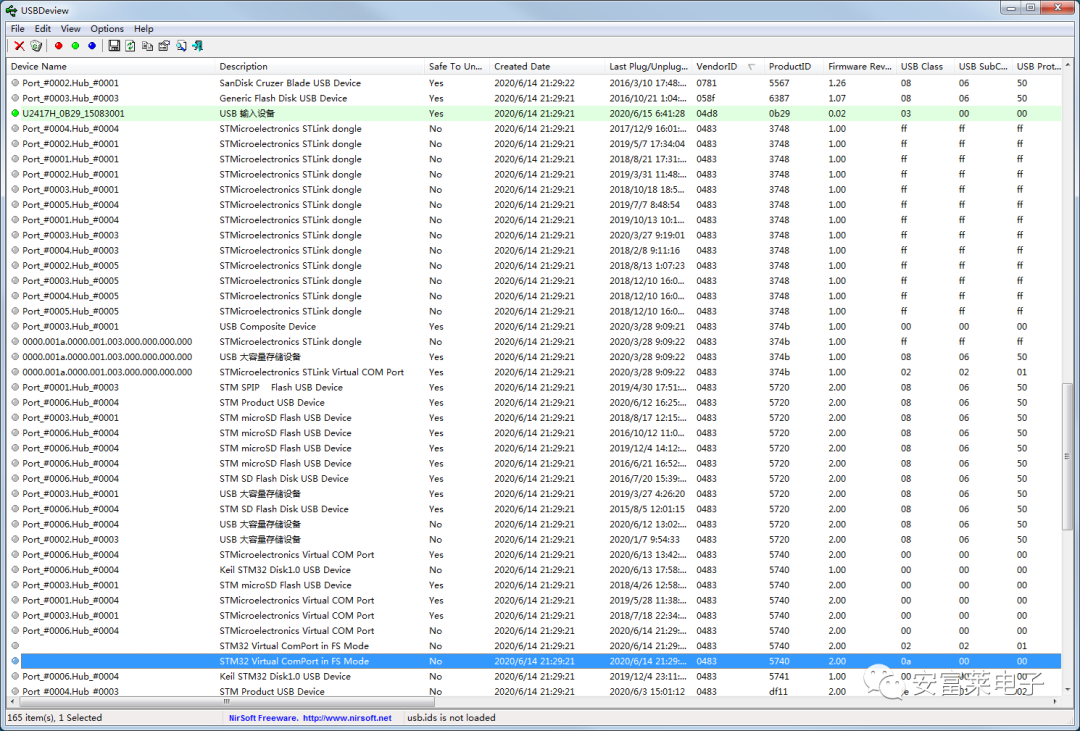Click the 2015/8/5 12:01:15 date cell
Image resolution: width=1080 pixels, height=731 pixels.
point(647,509)
